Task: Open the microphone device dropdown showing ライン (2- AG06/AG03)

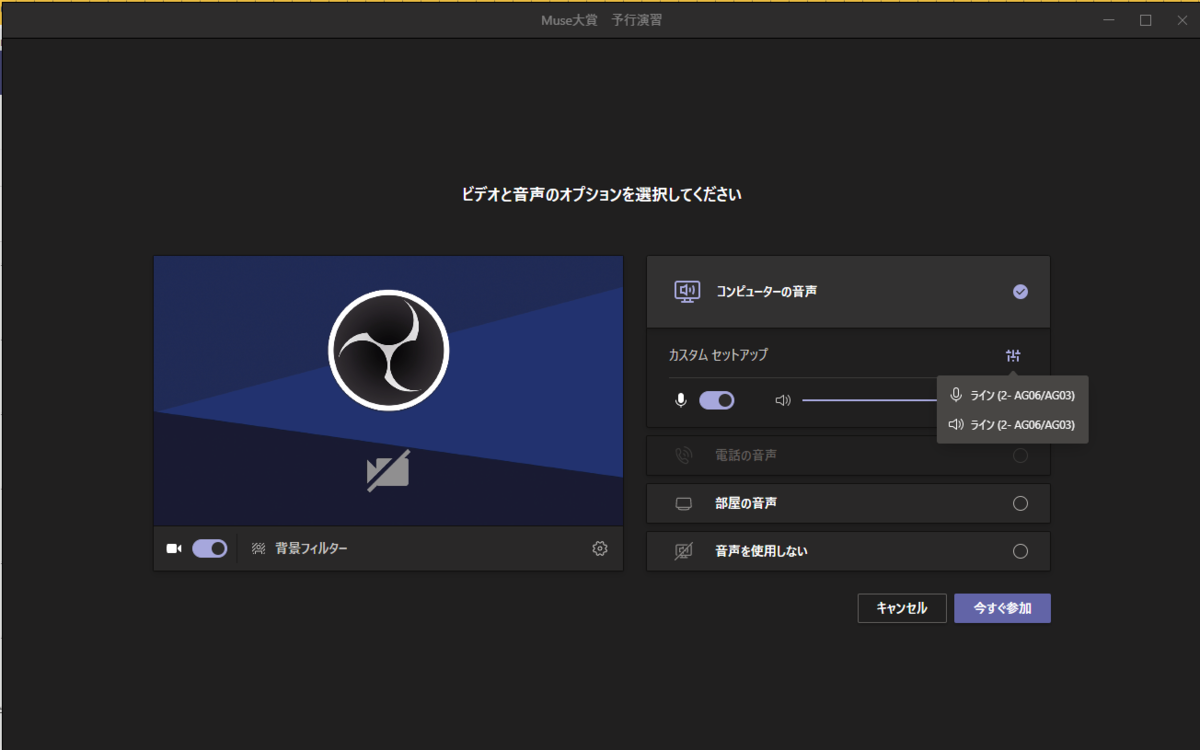Action: [x=1012, y=394]
